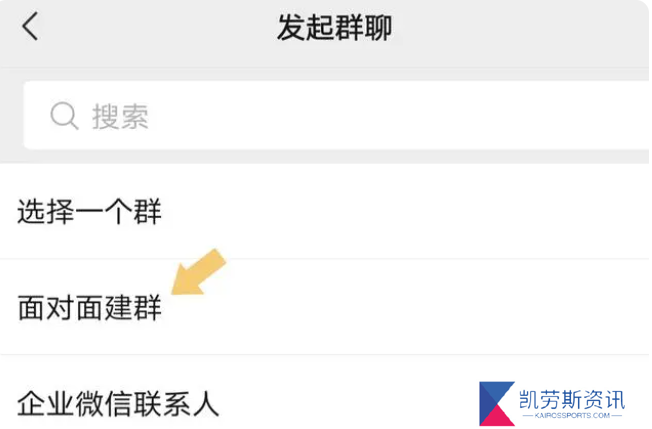Click the KAIROSSPORTS.COM watermark caption
This screenshot has height=429, width=652.
[572, 415]
